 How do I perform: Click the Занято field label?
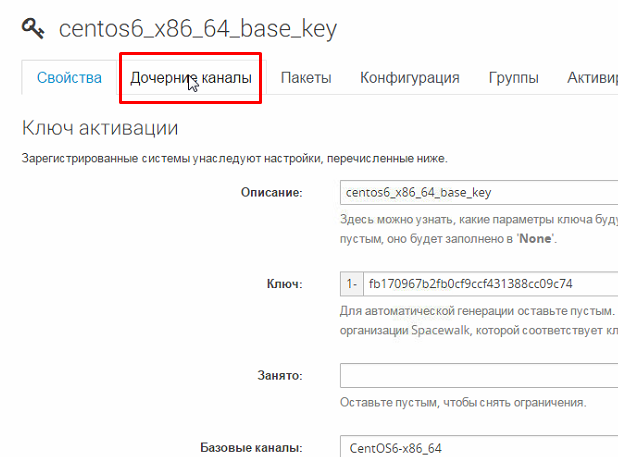coord(279,375)
